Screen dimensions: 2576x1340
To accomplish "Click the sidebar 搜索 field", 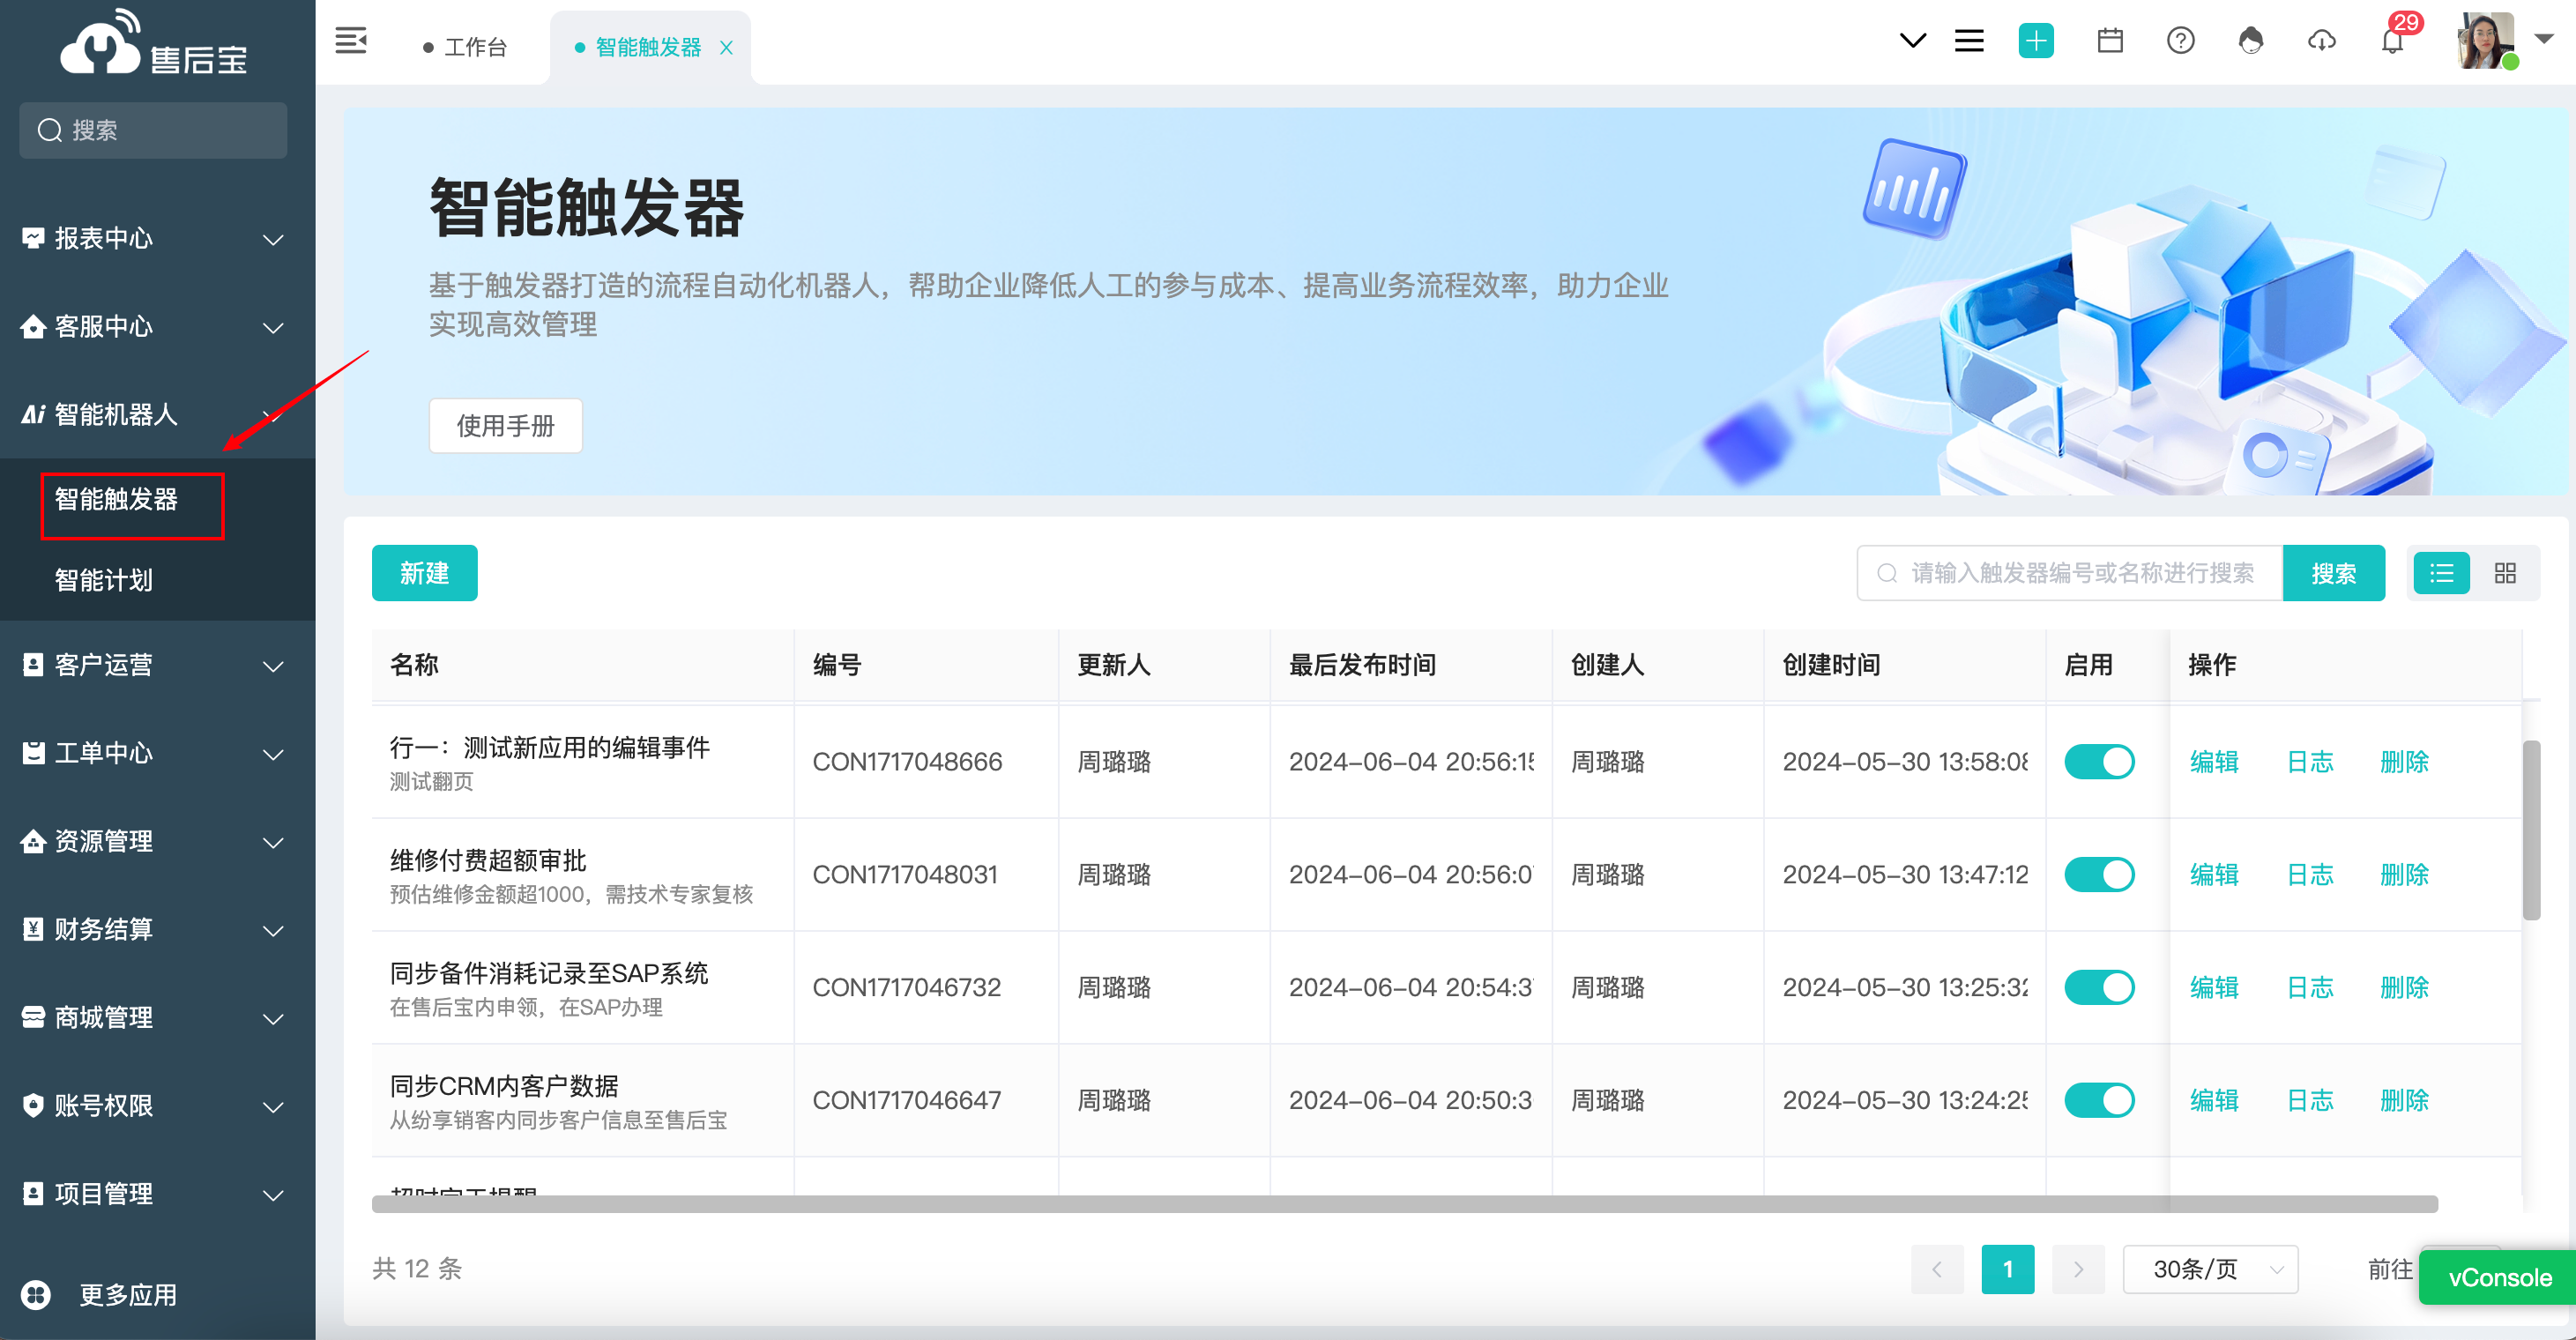I will point(153,130).
